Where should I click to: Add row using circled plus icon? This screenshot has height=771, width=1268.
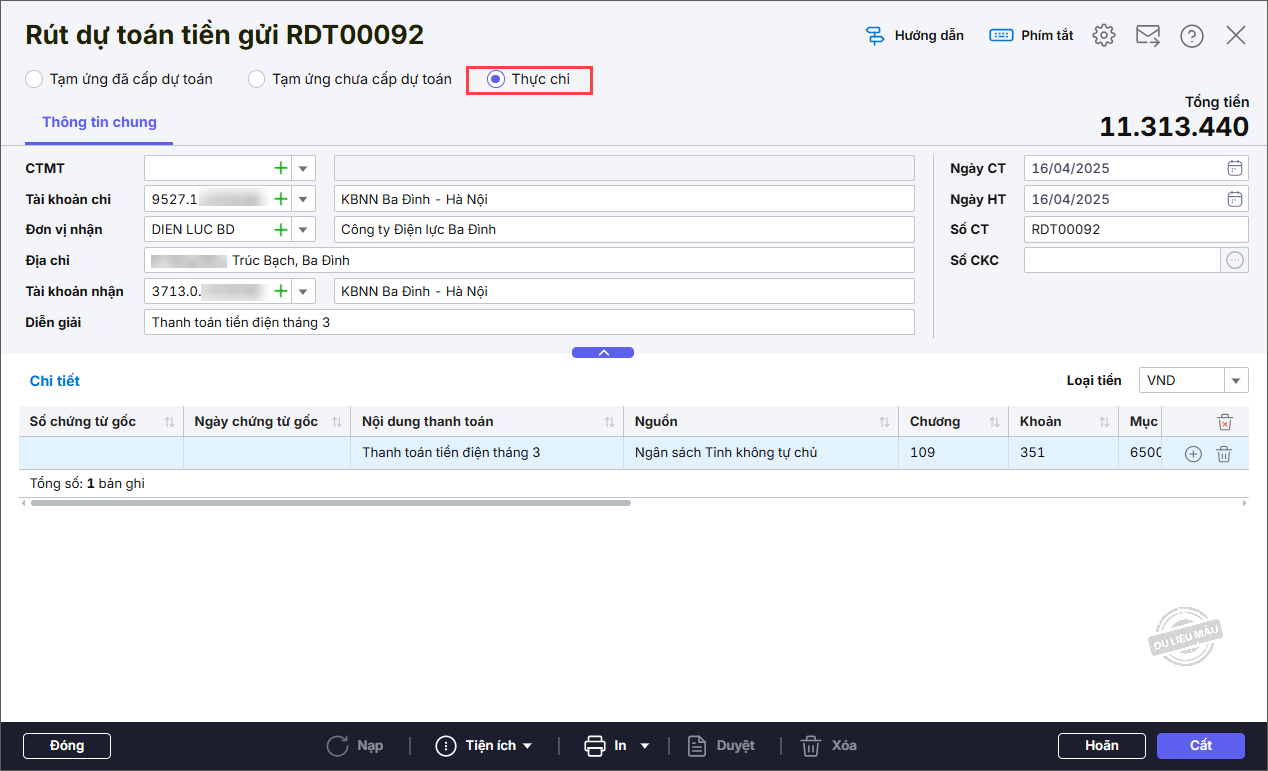pos(1193,454)
